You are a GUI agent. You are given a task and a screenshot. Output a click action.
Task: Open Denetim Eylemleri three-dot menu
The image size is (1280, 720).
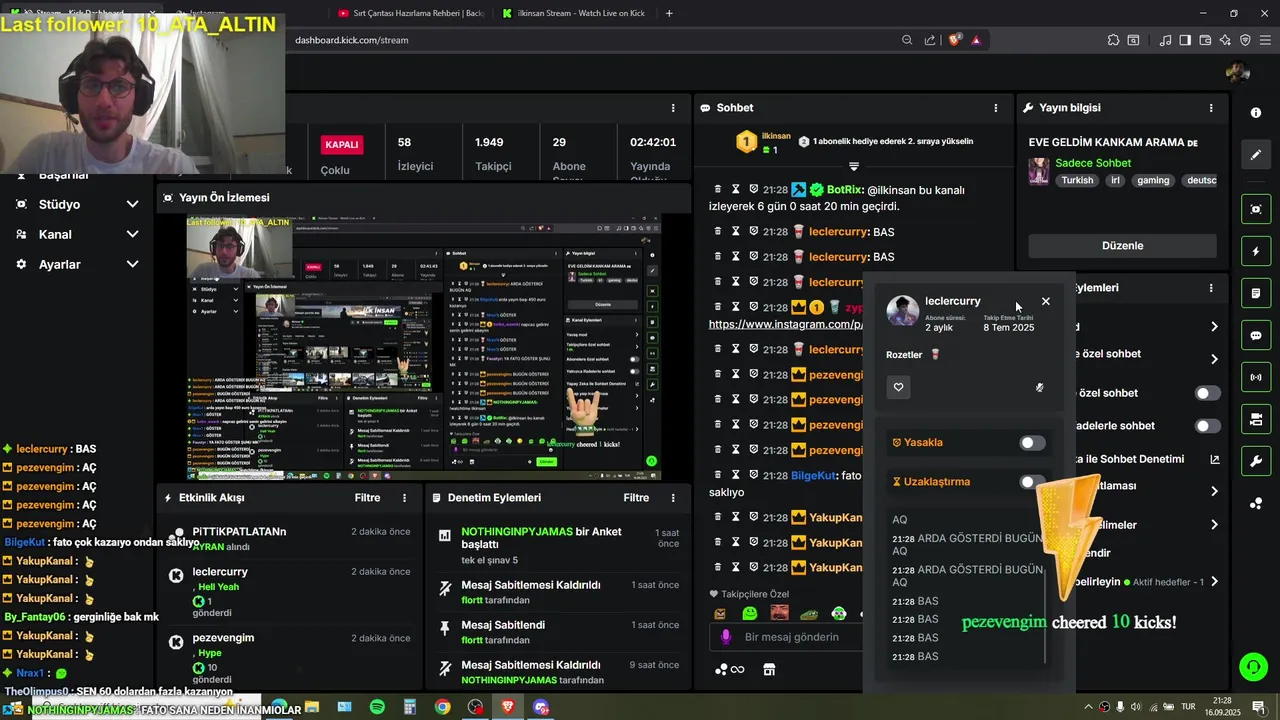(x=673, y=498)
